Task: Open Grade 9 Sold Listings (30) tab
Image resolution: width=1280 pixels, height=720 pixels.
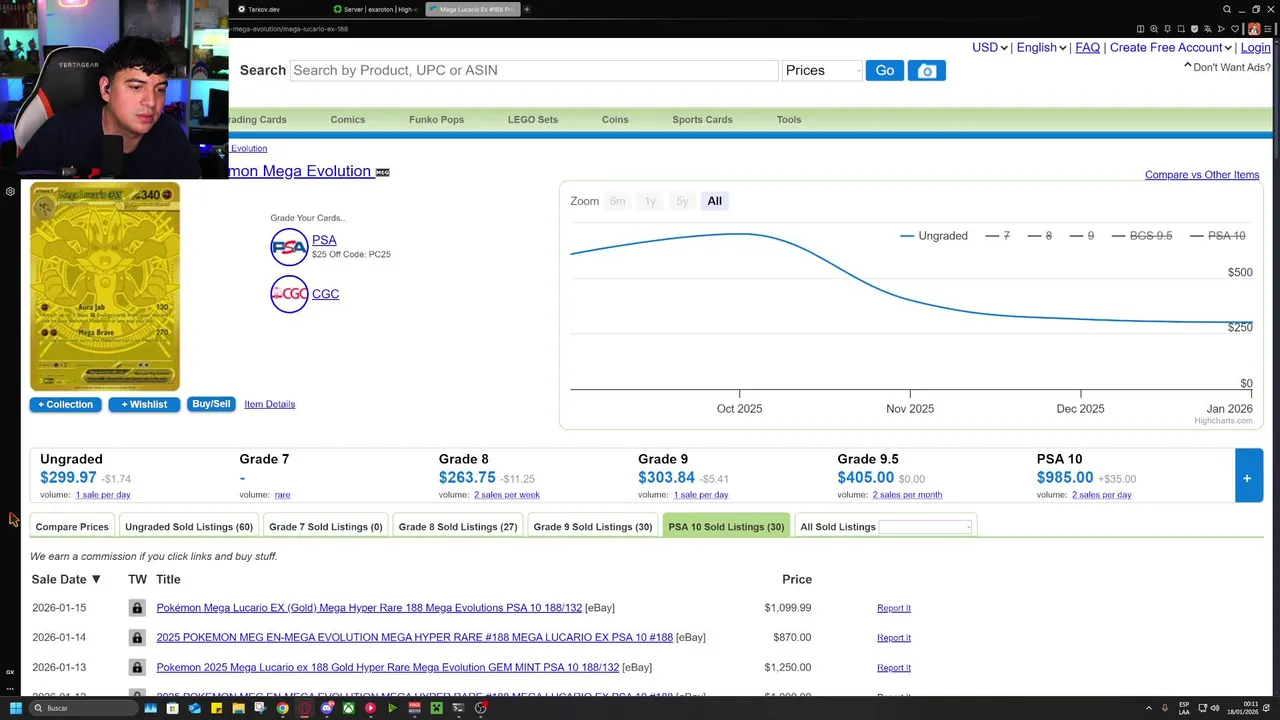Action: tap(593, 527)
